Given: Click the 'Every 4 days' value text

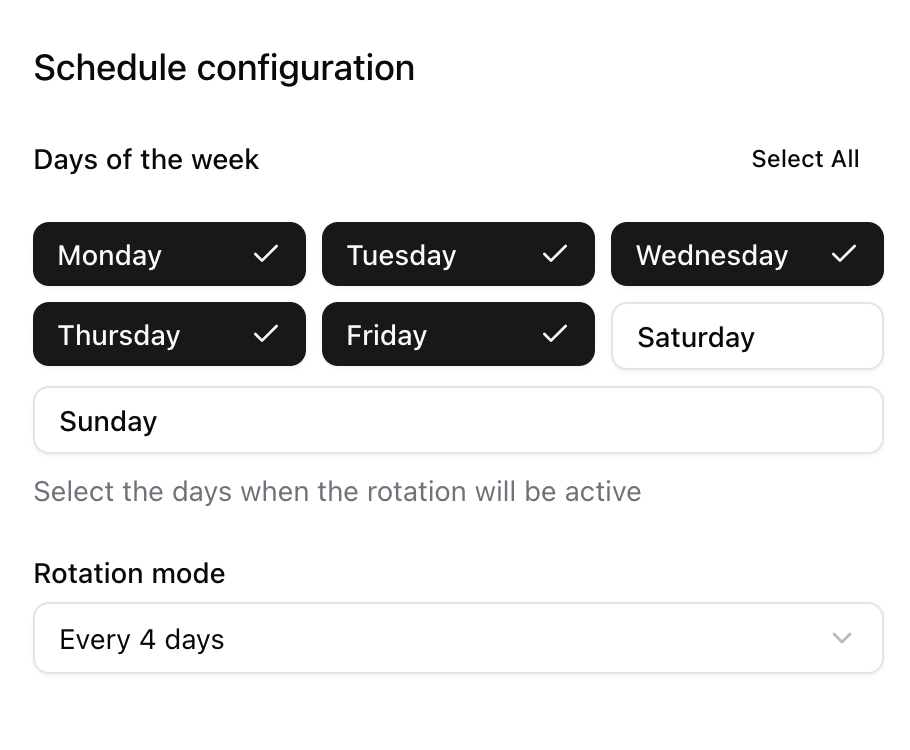Looking at the screenshot, I should point(142,640).
